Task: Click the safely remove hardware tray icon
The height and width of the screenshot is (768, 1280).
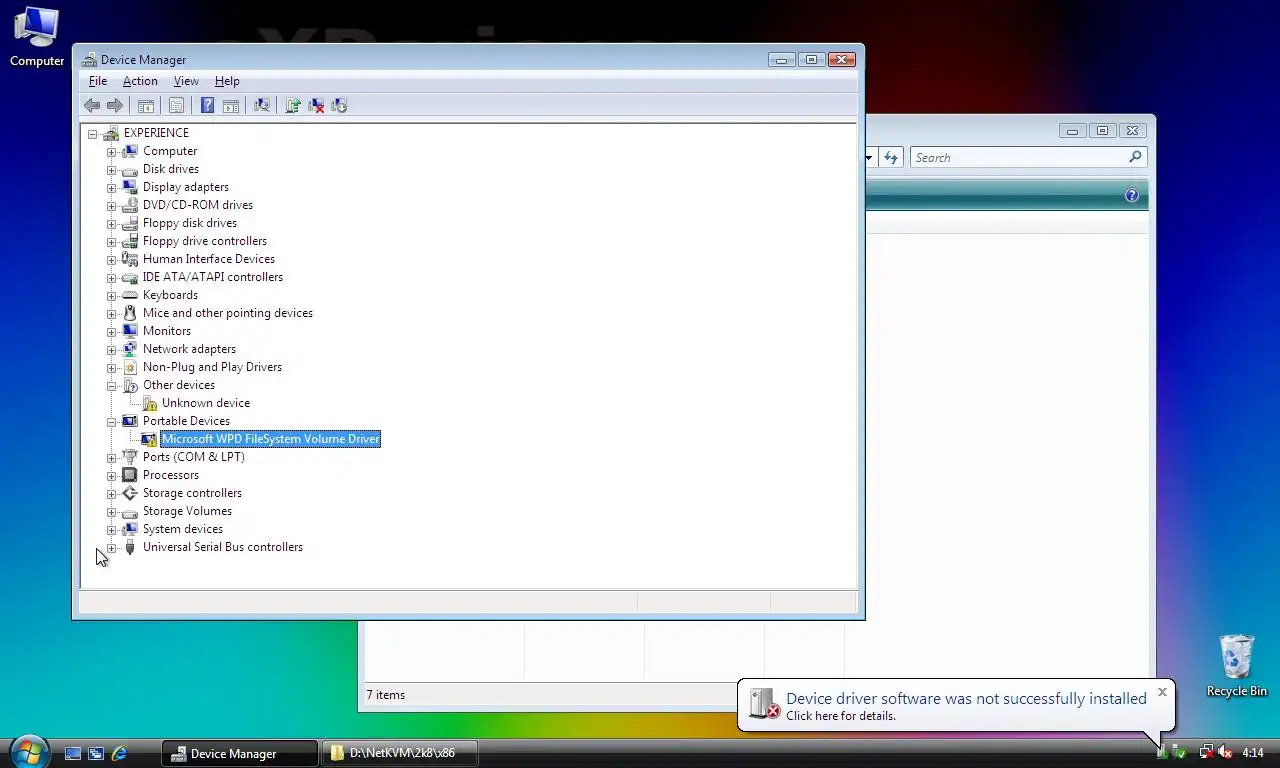Action: (x=1179, y=752)
